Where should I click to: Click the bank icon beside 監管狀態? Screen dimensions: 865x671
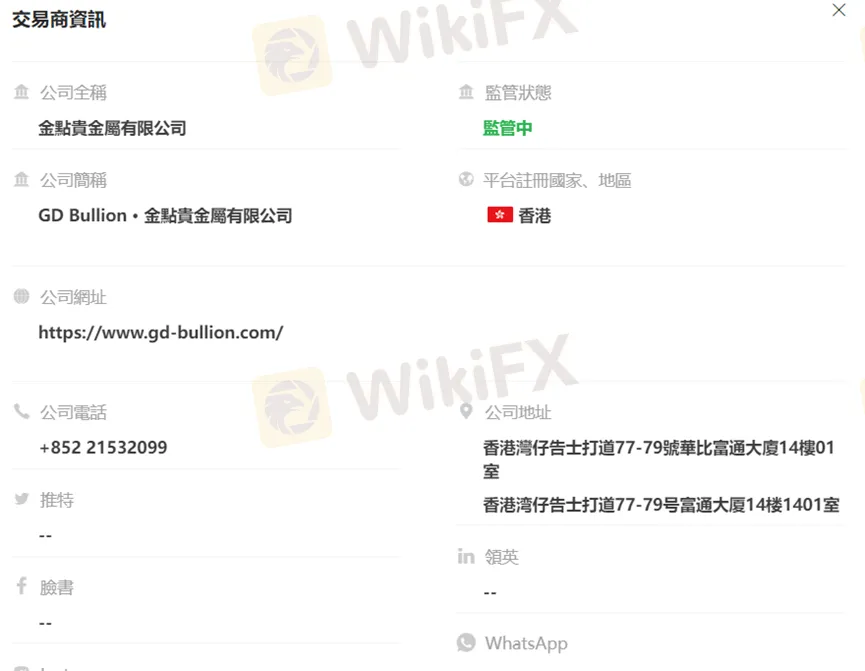pyautogui.click(x=466, y=92)
